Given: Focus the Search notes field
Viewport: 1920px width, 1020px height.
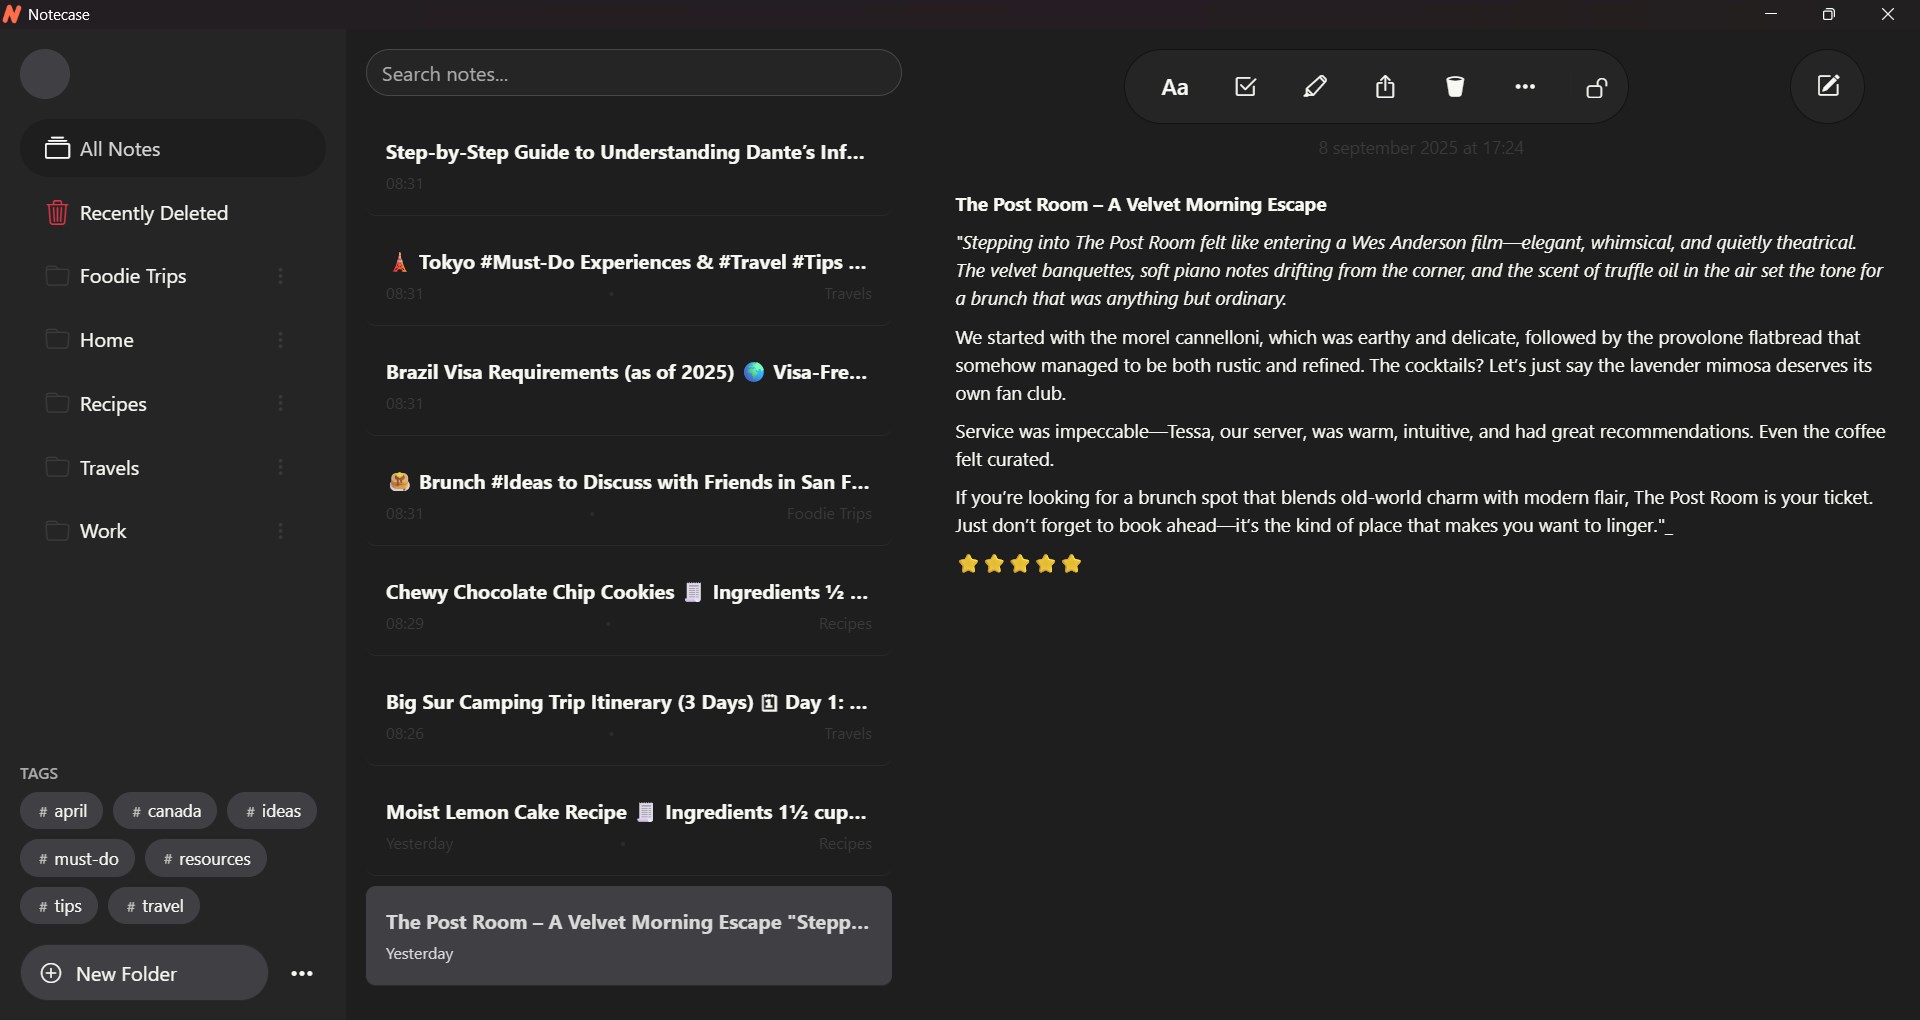Looking at the screenshot, I should [x=634, y=73].
